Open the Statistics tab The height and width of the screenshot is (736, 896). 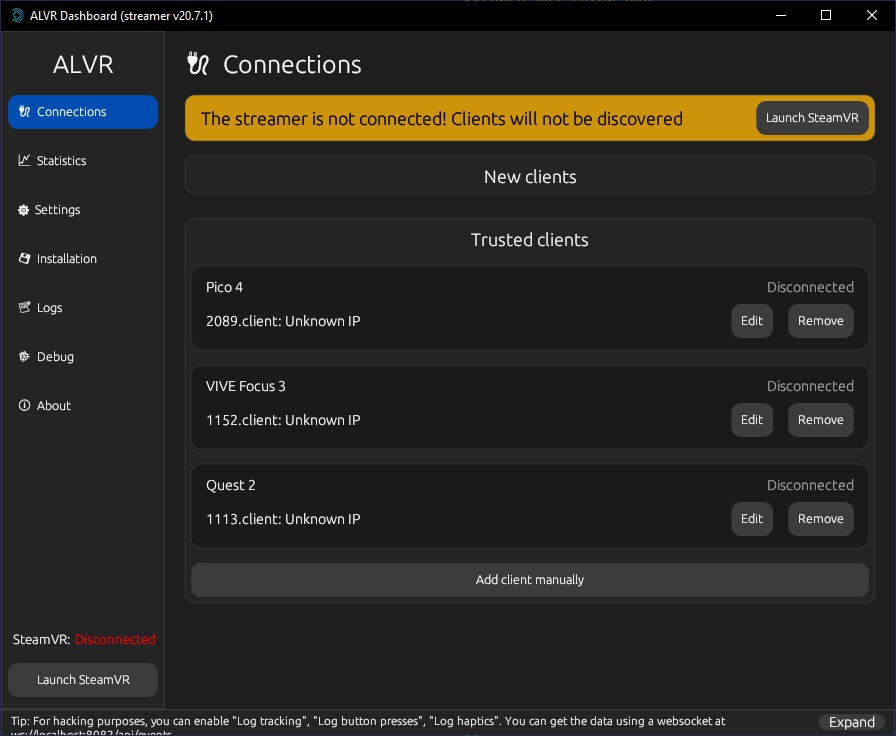pos(61,161)
